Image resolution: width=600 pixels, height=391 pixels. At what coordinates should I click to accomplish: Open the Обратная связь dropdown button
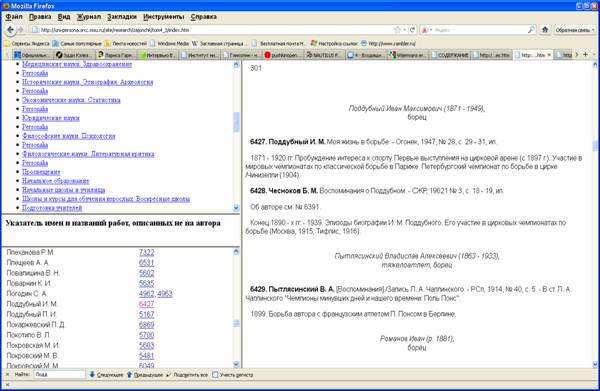tap(575, 30)
